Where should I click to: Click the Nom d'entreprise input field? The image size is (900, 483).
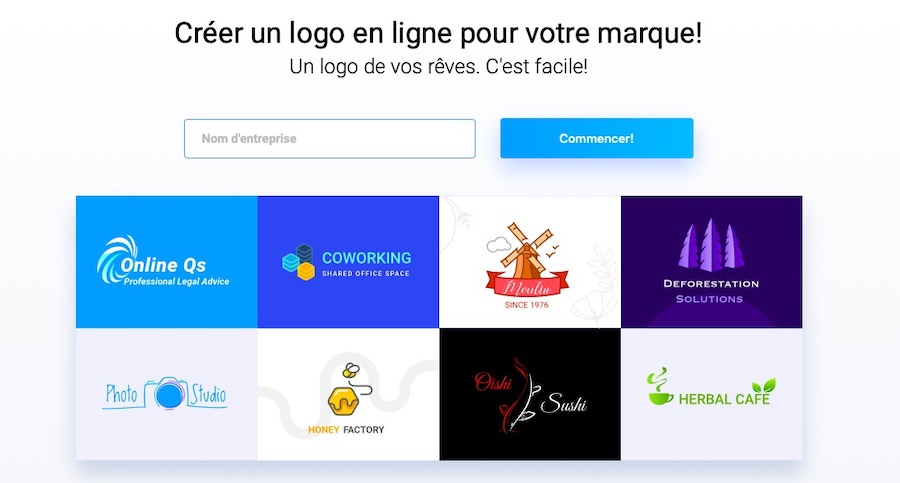click(x=329, y=138)
